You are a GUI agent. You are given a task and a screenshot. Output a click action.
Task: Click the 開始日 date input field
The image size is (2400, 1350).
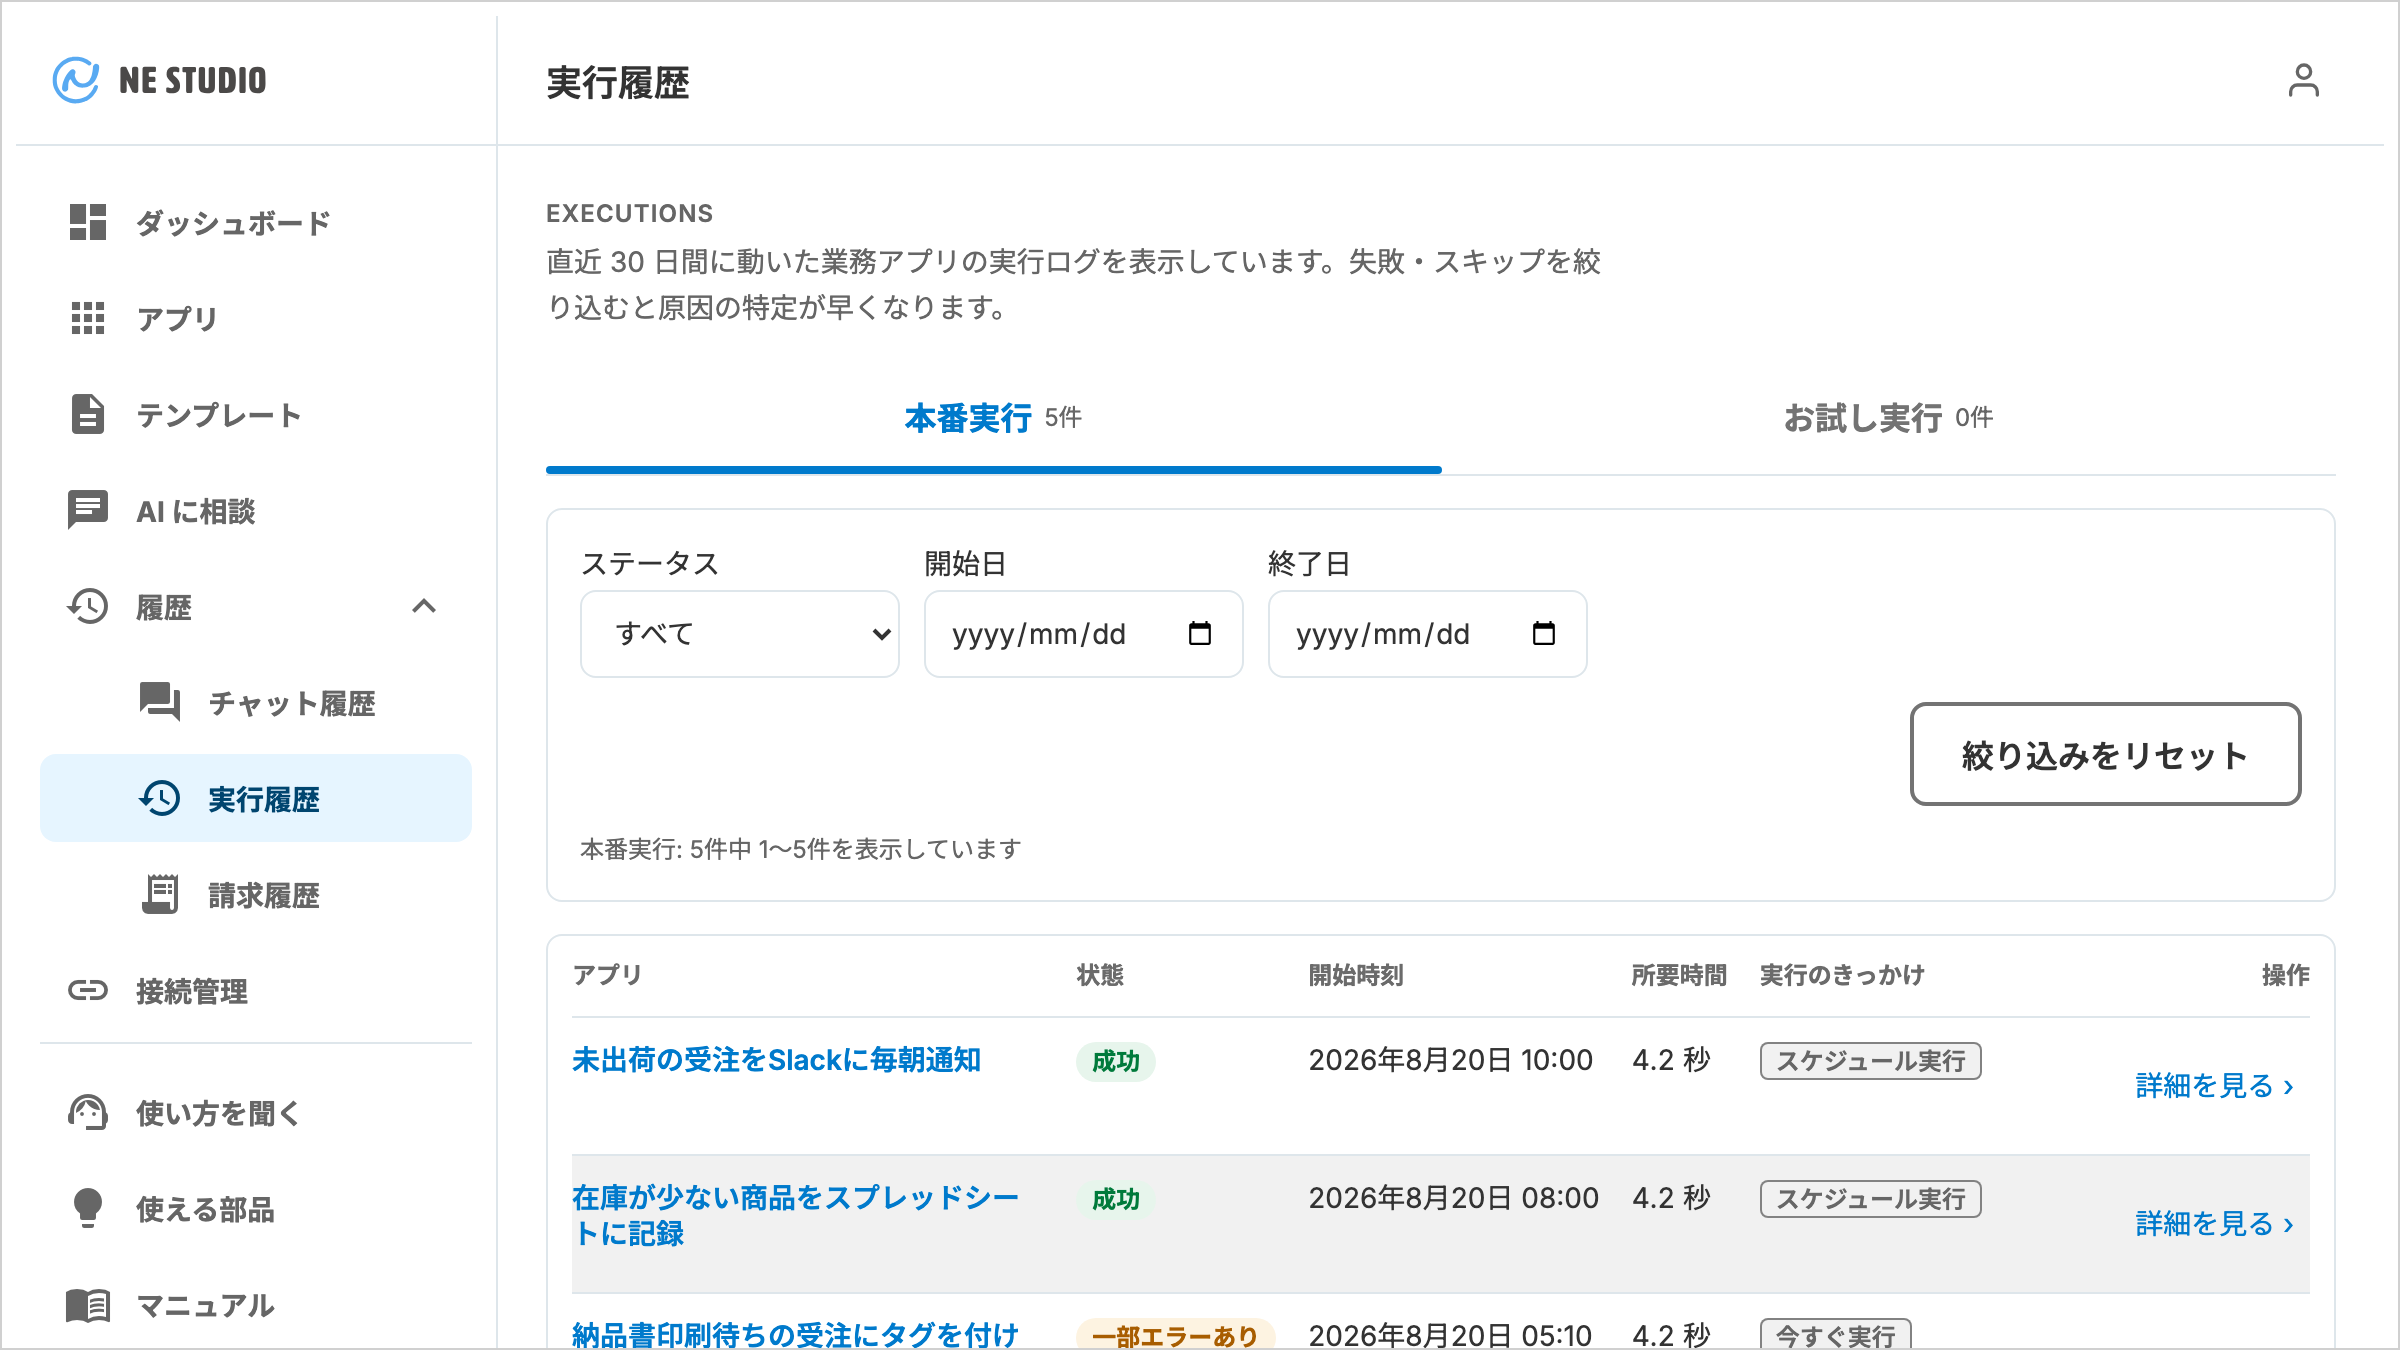pos(1084,634)
